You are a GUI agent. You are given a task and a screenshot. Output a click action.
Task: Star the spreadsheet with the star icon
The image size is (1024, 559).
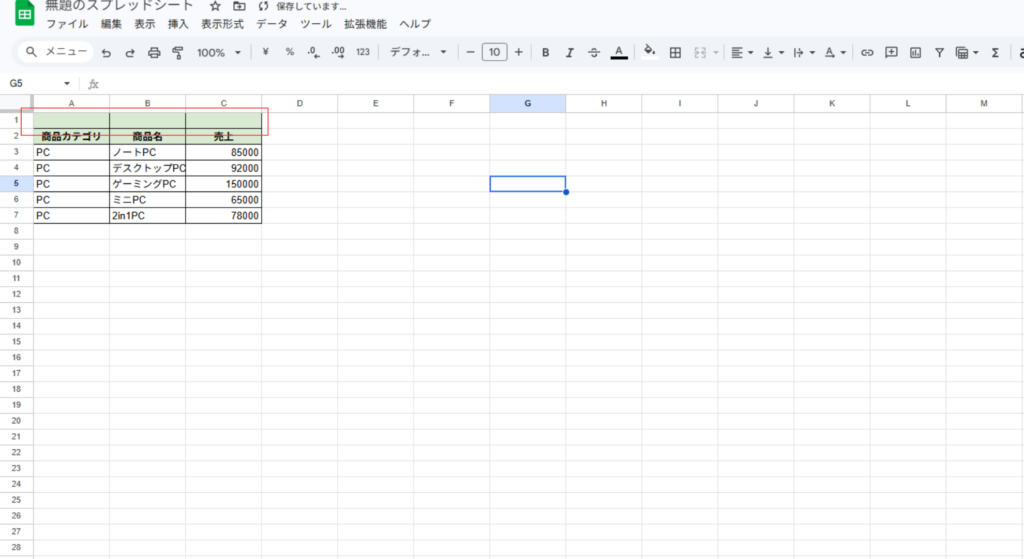[215, 6]
